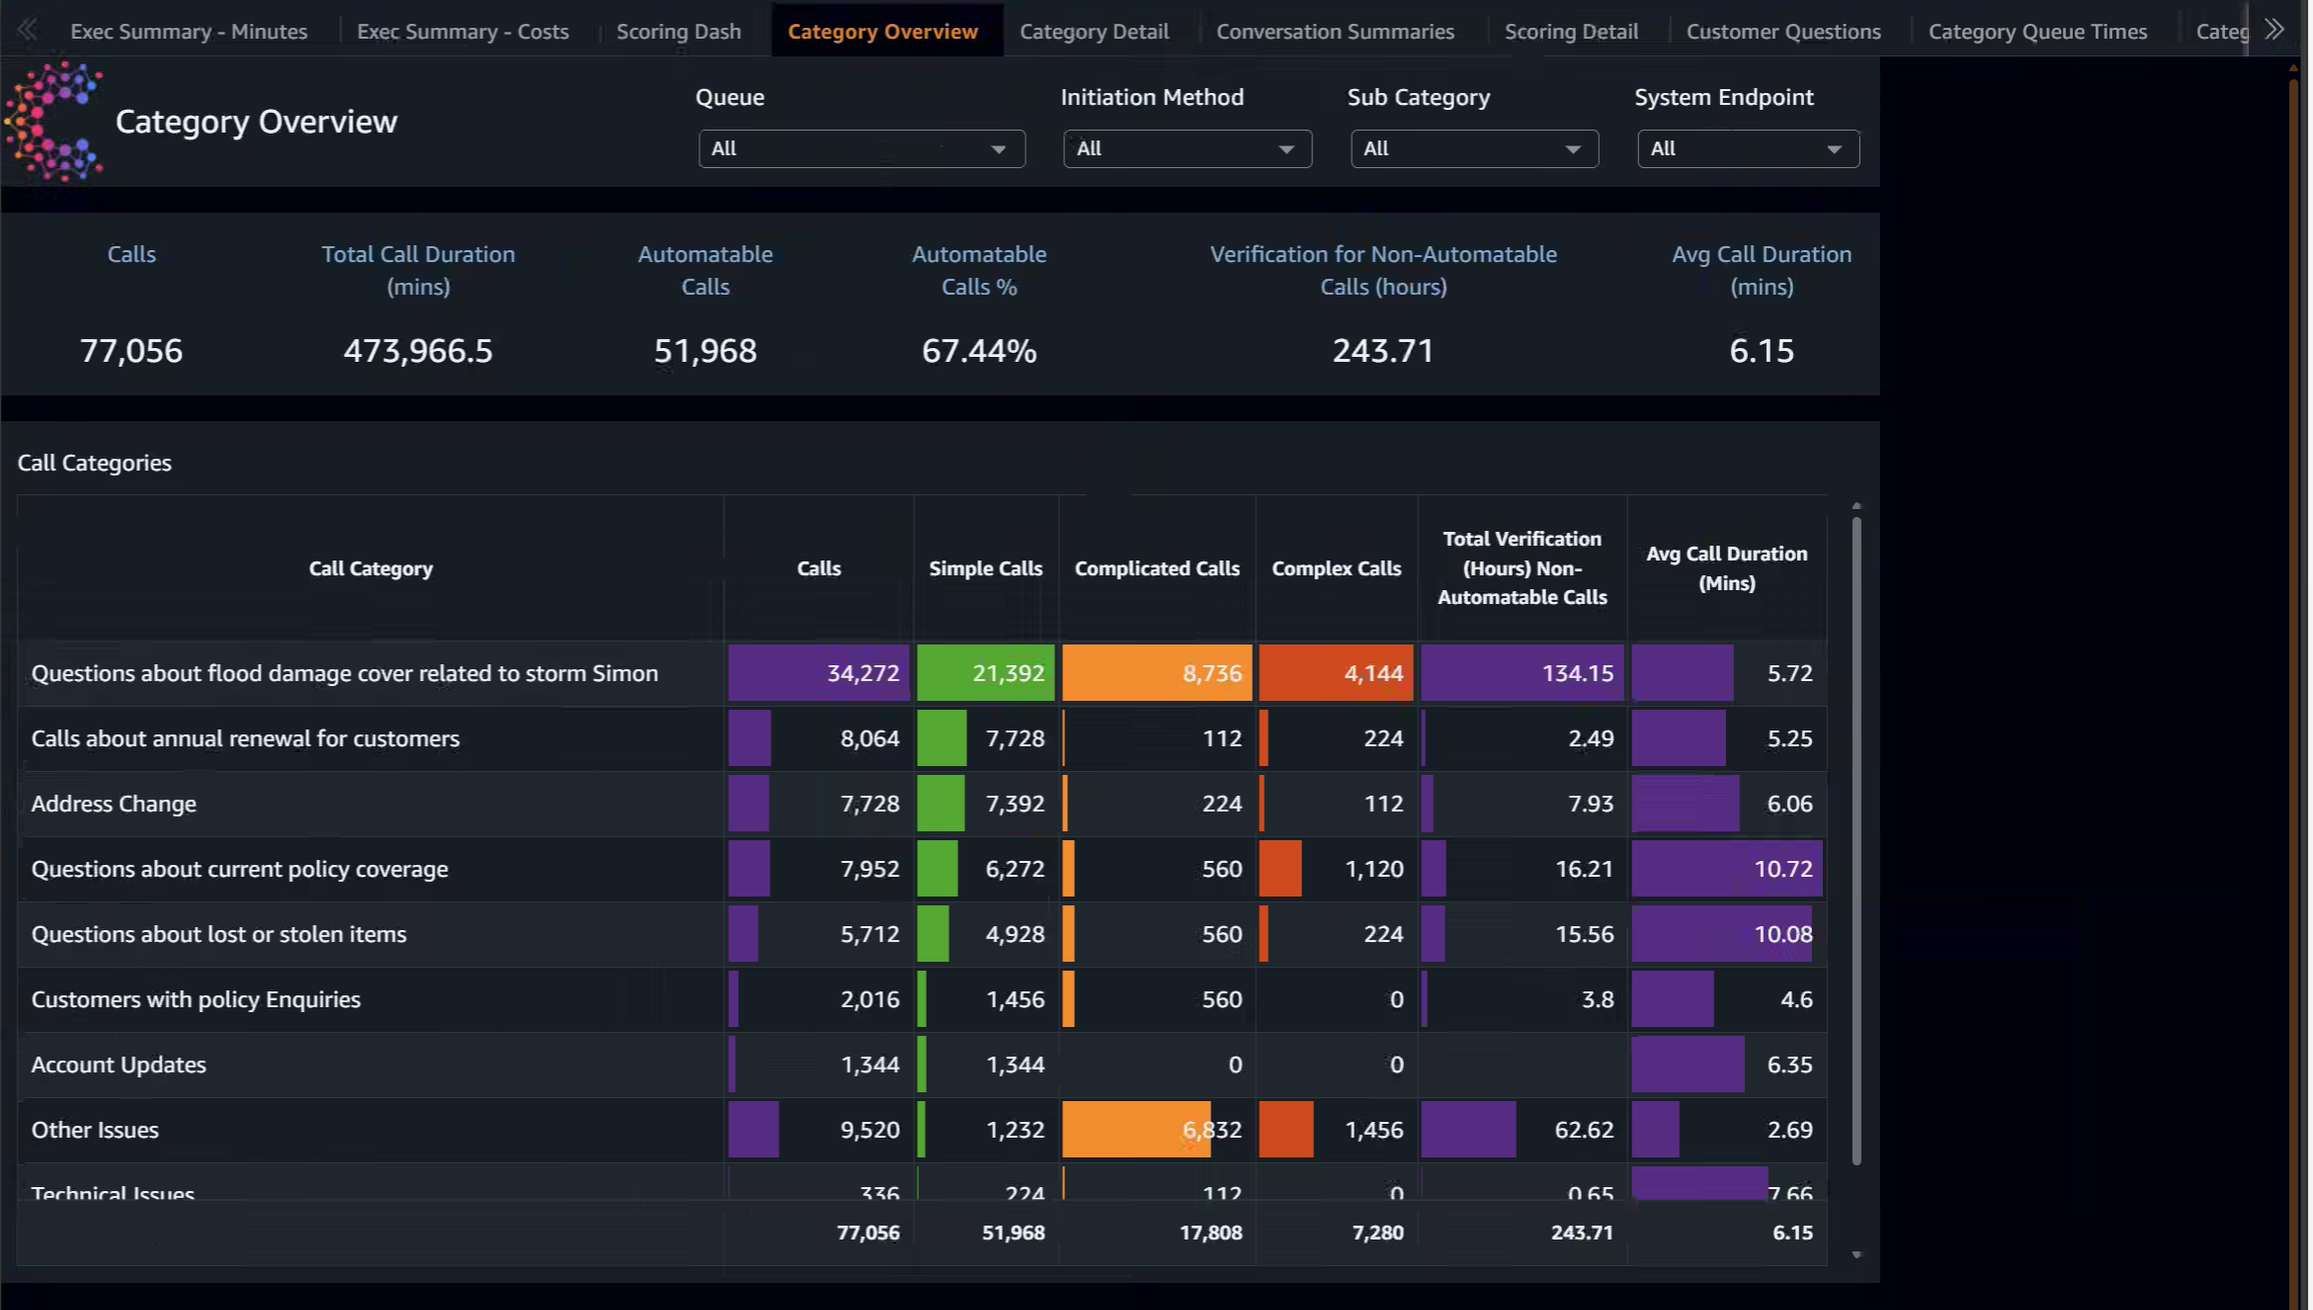The width and height of the screenshot is (2313, 1310).
Task: Click the Complex Calls column header
Action: click(x=1336, y=568)
